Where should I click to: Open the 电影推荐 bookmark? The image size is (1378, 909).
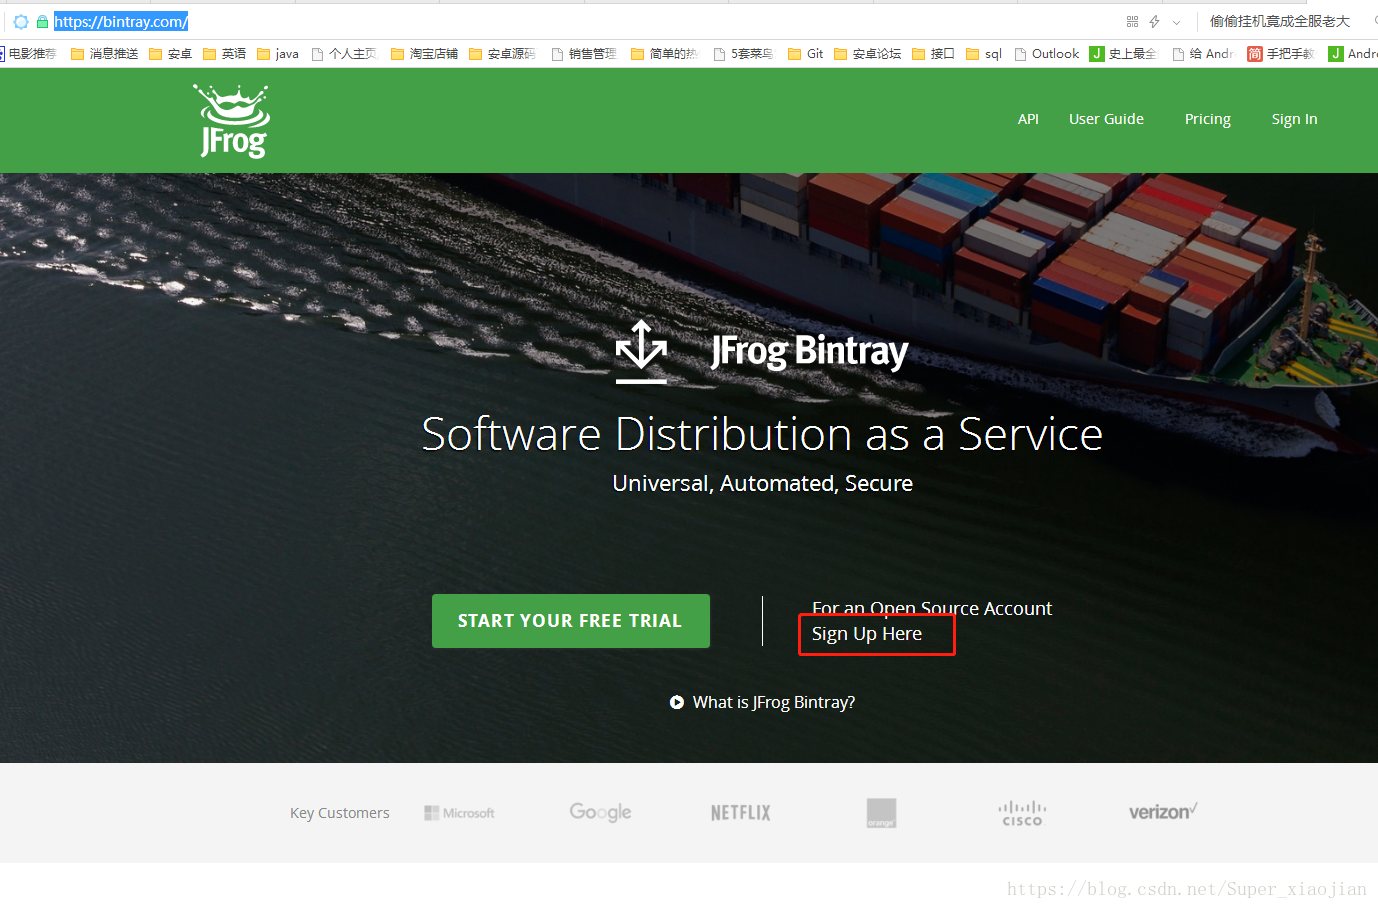coord(29,54)
